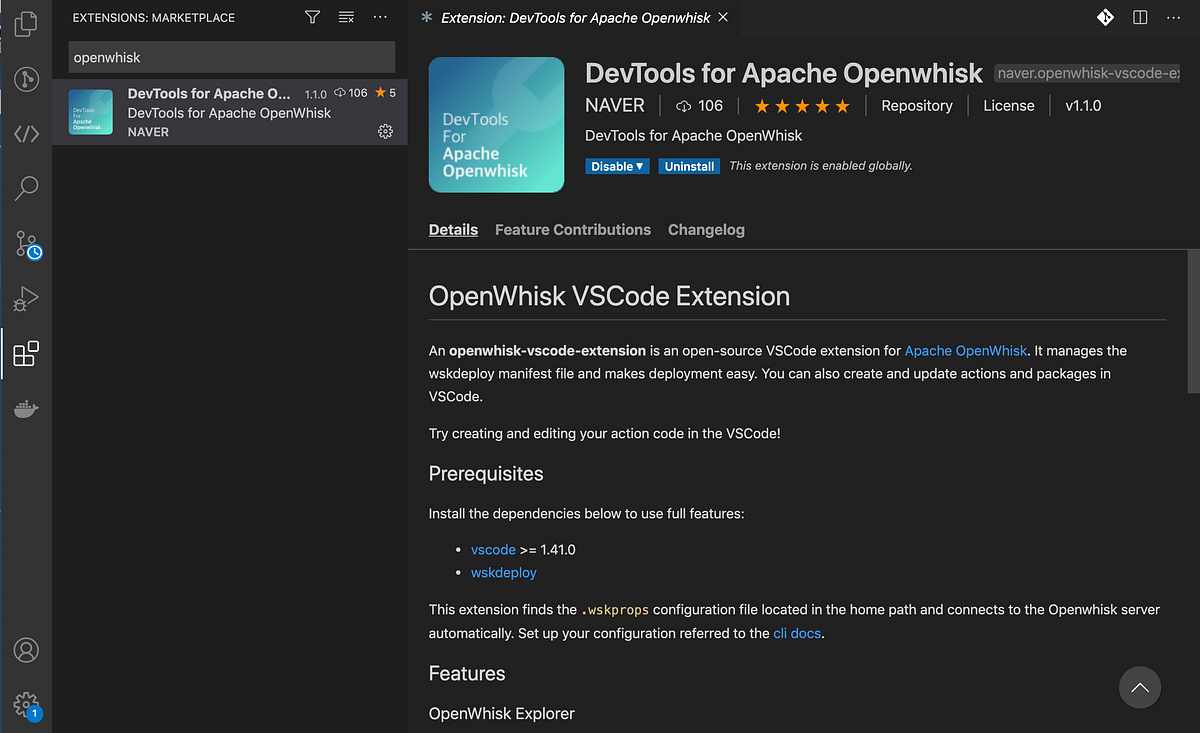Open the Source Control view with pending changes
The image size is (1200, 733).
tap(27, 243)
